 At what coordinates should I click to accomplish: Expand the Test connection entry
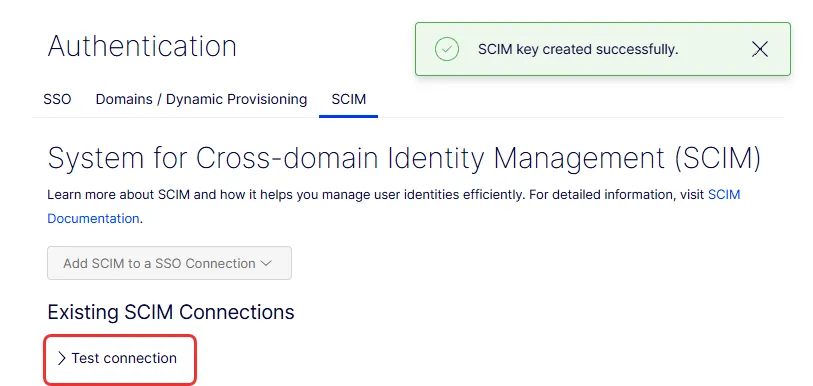117,359
